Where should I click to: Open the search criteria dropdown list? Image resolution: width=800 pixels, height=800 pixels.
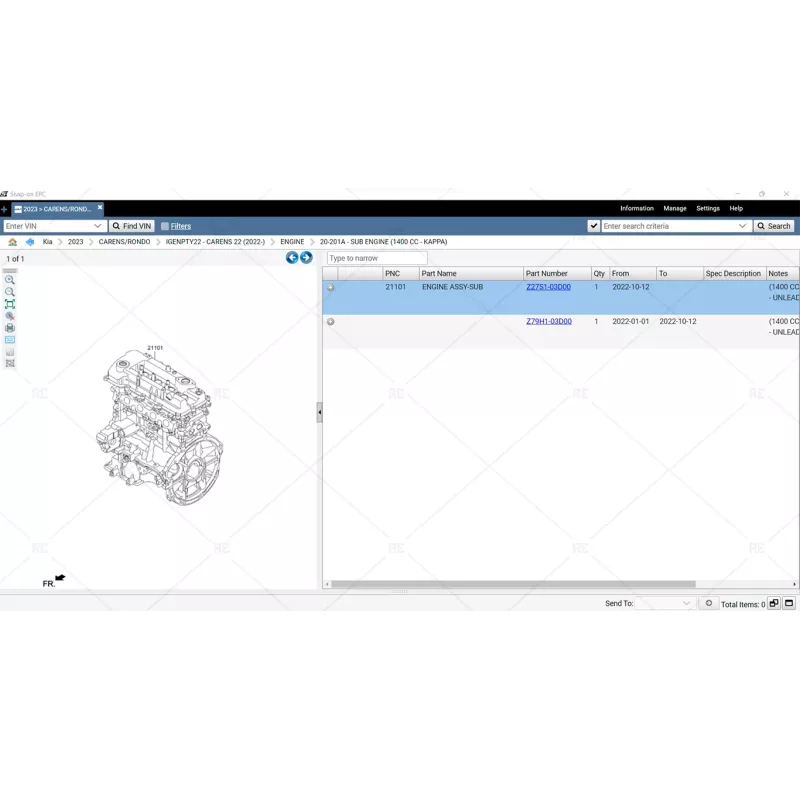tap(742, 227)
